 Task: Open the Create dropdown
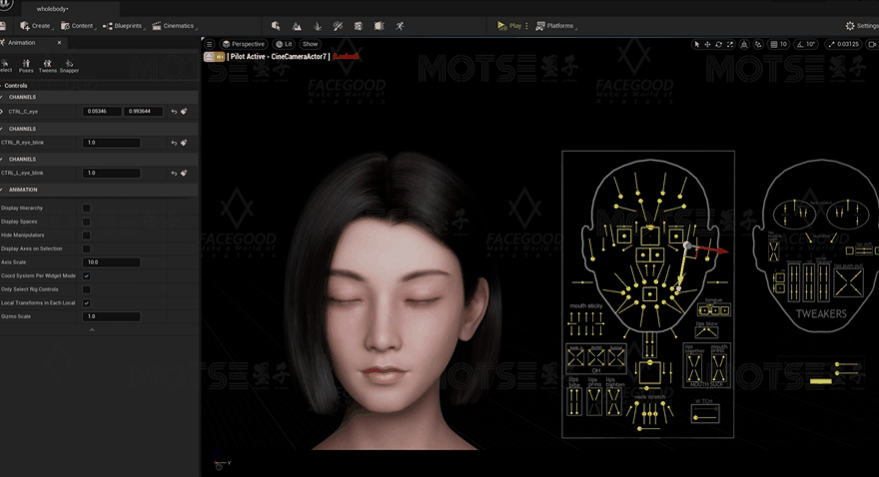[x=36, y=26]
